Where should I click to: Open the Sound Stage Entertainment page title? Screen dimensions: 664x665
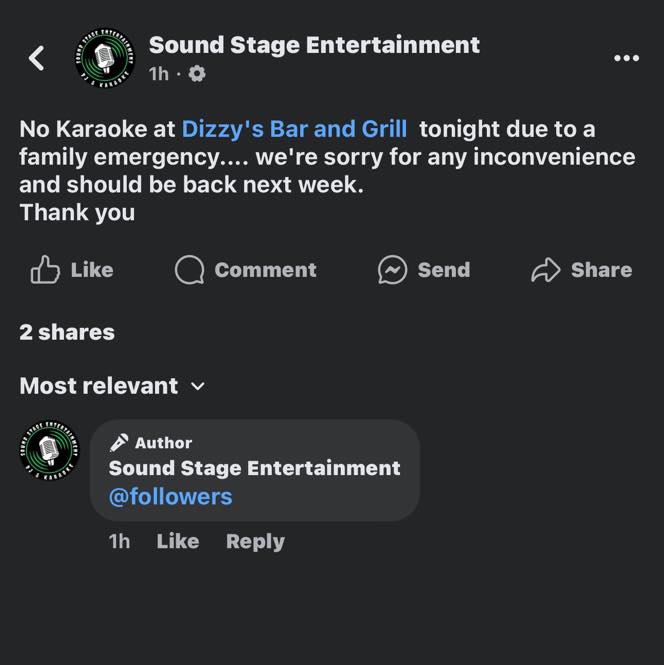click(314, 45)
